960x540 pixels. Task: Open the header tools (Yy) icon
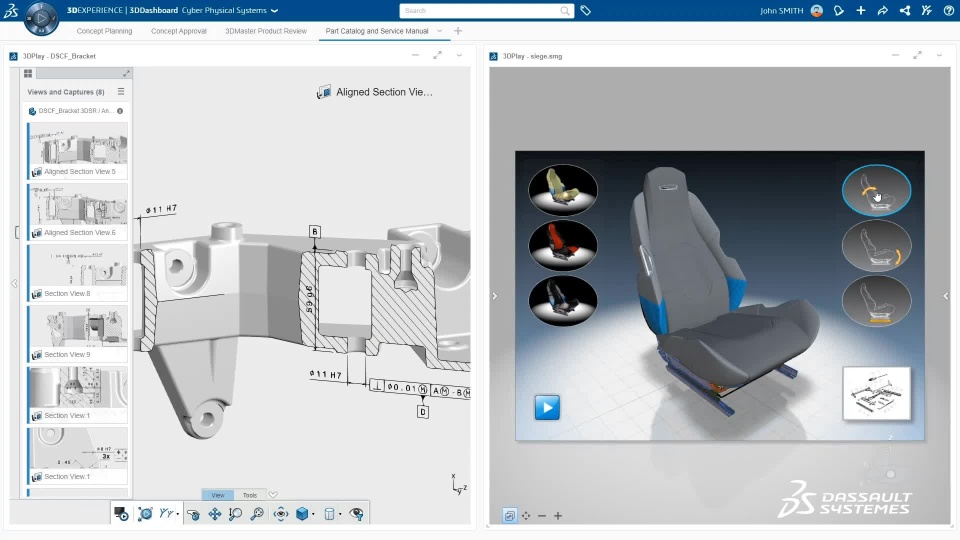926,10
